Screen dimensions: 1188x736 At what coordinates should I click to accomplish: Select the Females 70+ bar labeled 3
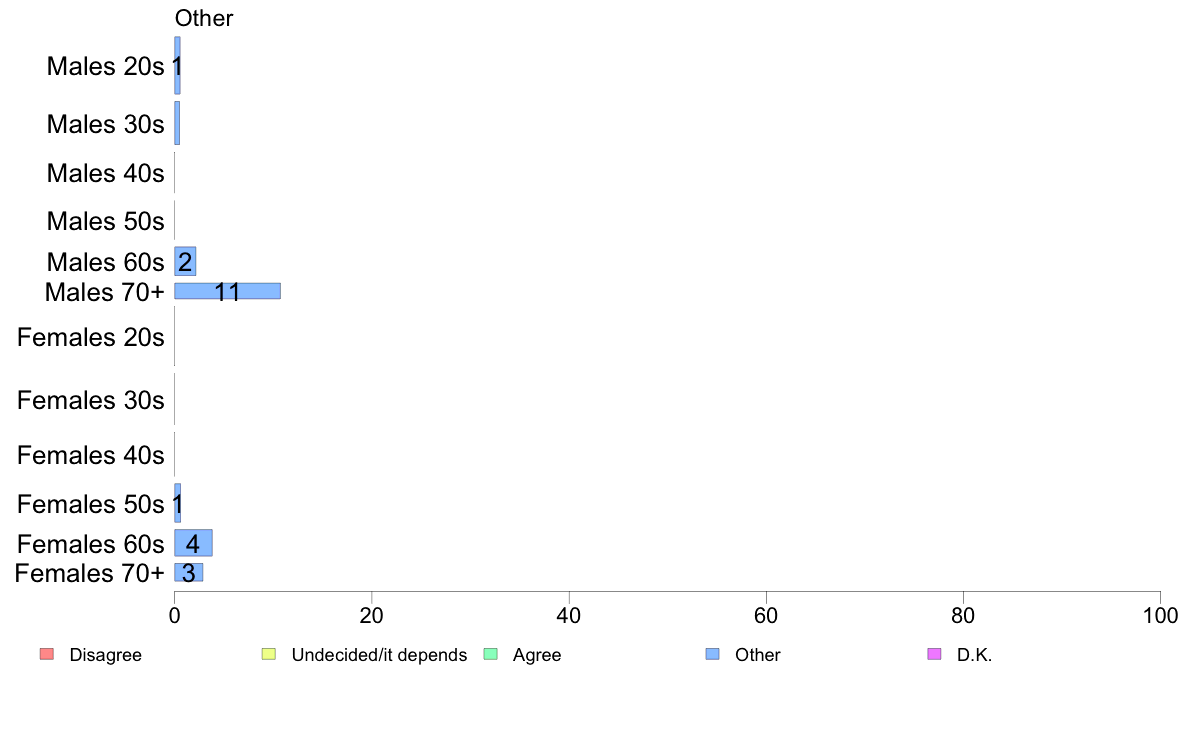(189, 572)
